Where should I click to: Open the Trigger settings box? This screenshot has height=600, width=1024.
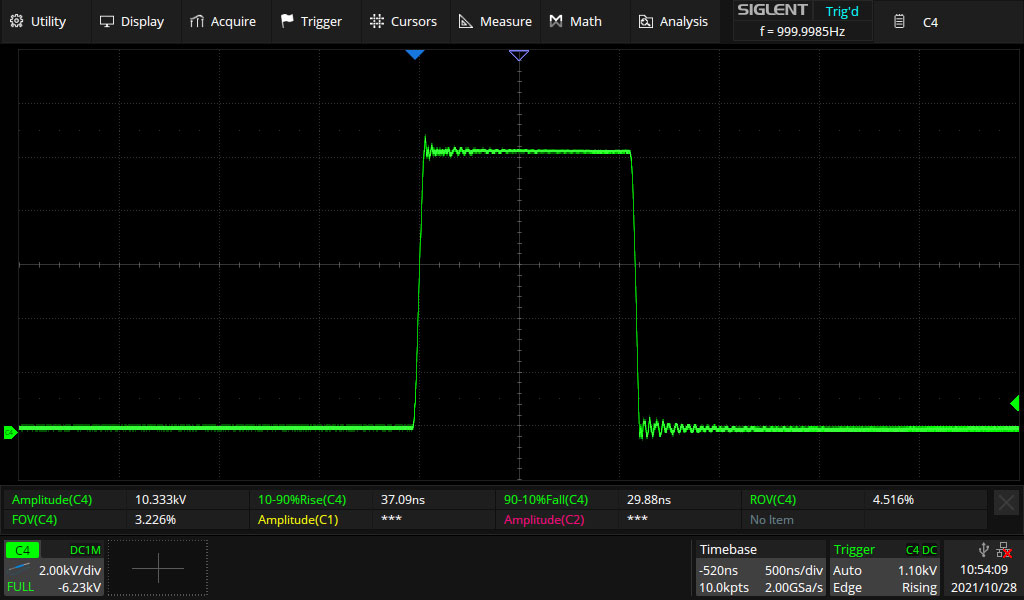pos(885,568)
